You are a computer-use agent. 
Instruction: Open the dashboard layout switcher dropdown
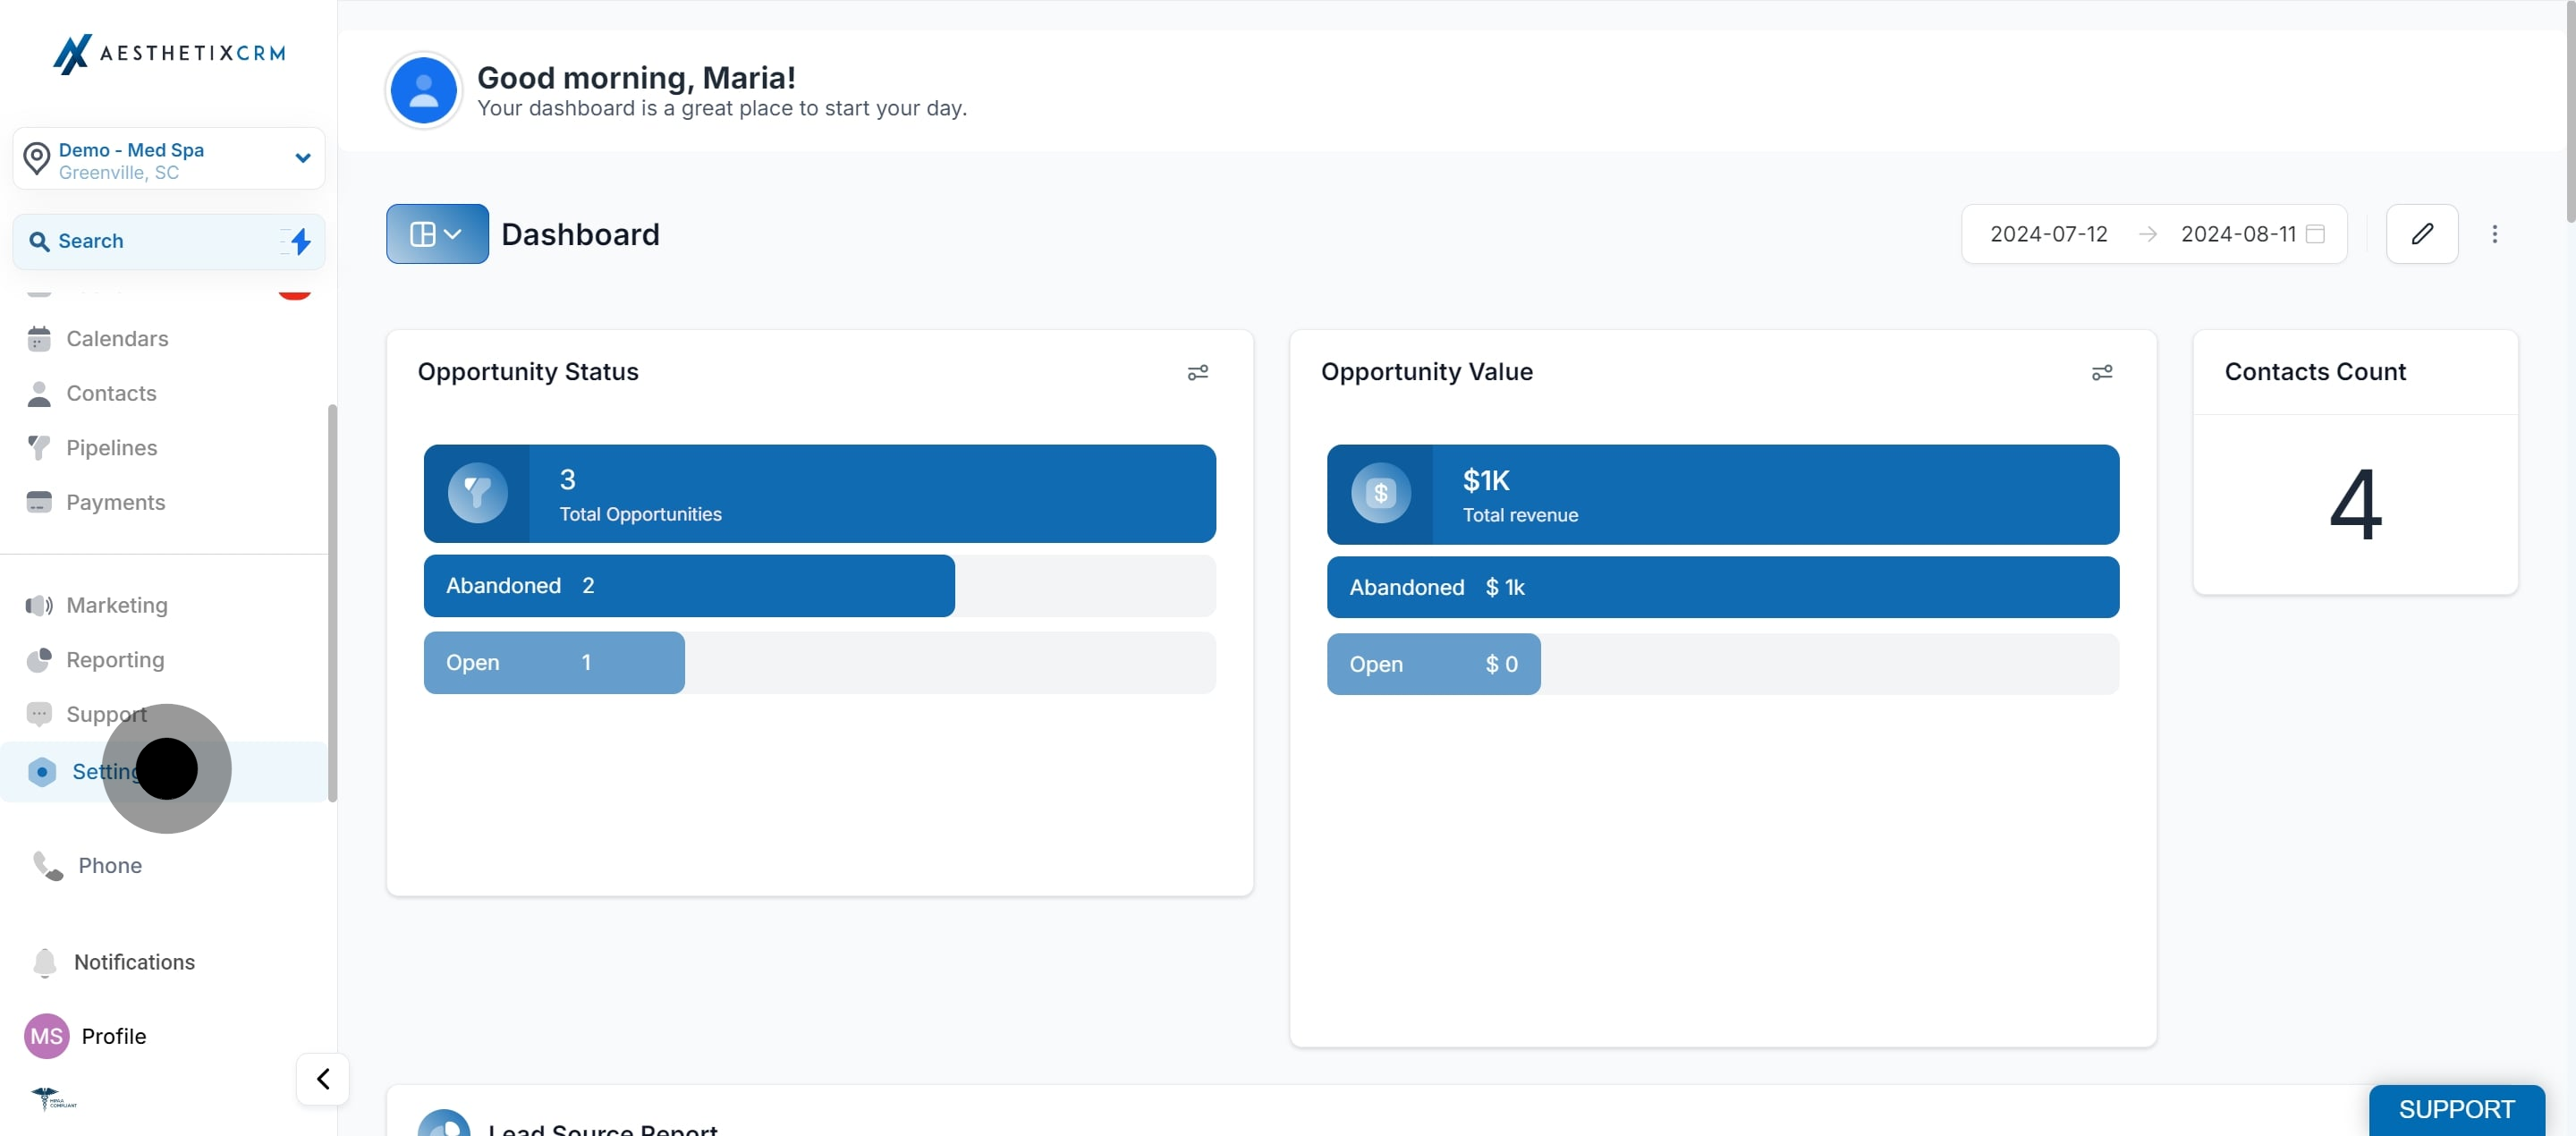coord(437,234)
